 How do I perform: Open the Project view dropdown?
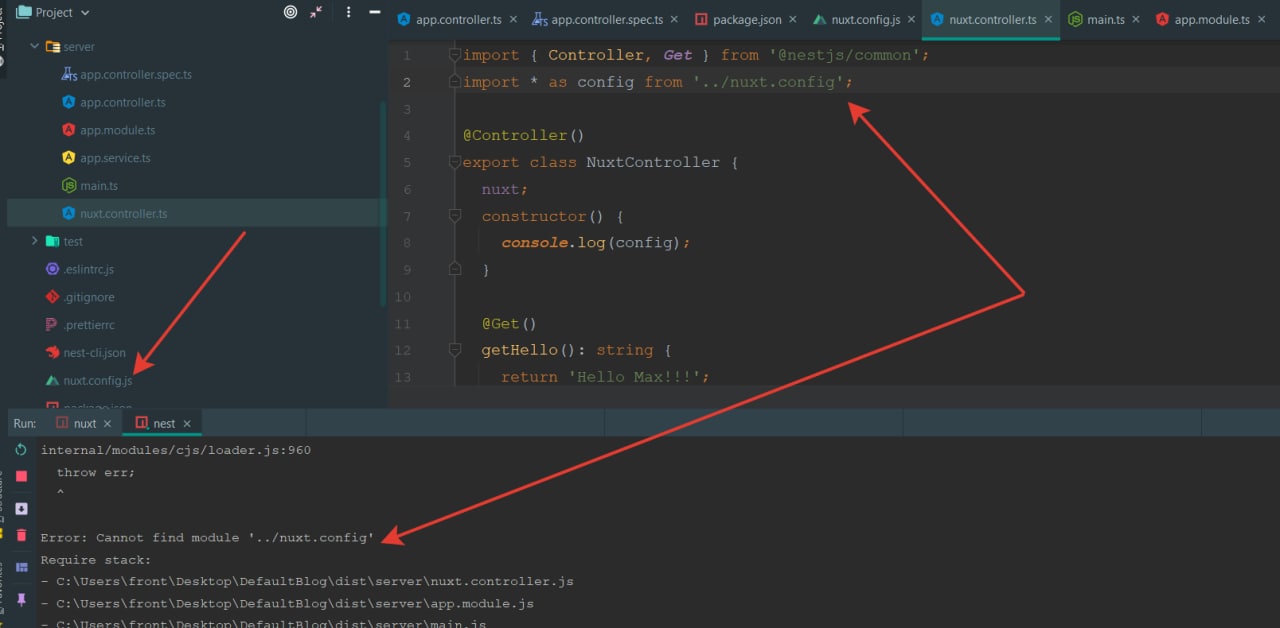[x=84, y=13]
